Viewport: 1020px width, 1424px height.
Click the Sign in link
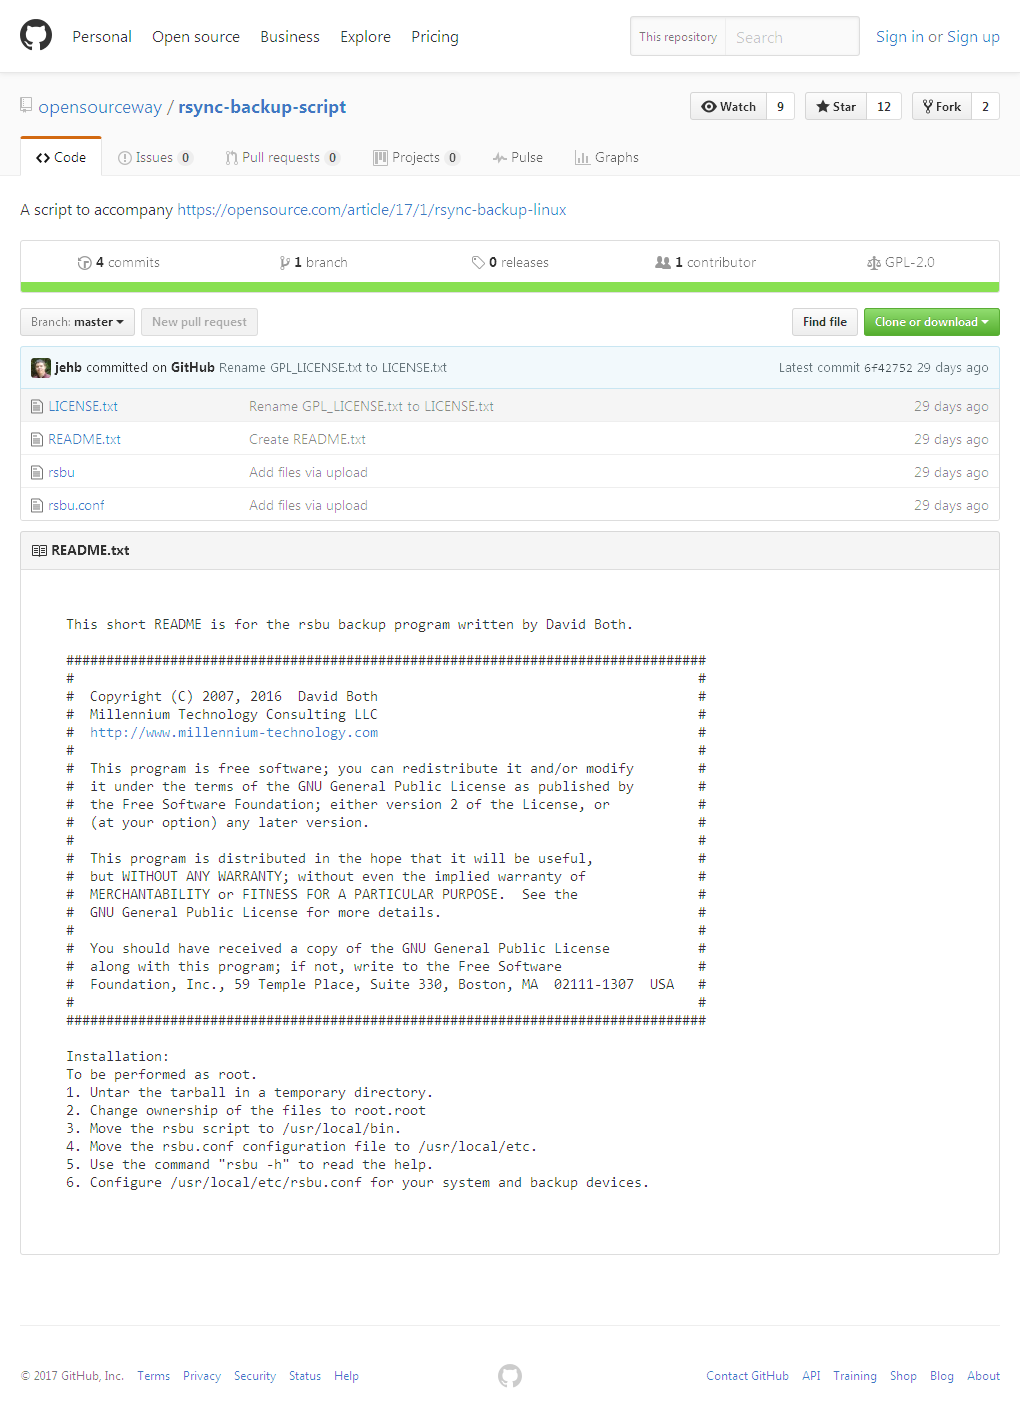(900, 36)
